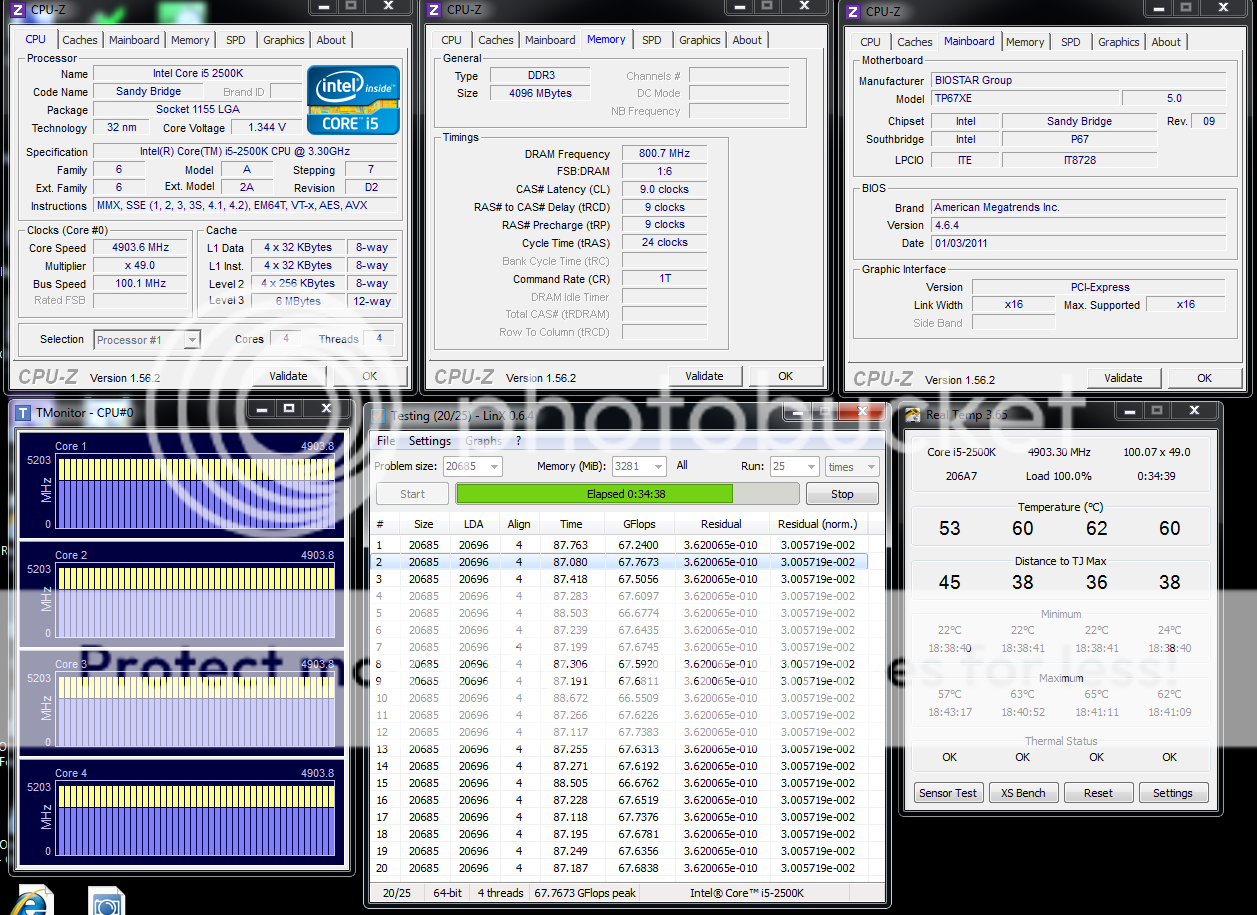Click the Start button in LinX

click(x=412, y=494)
